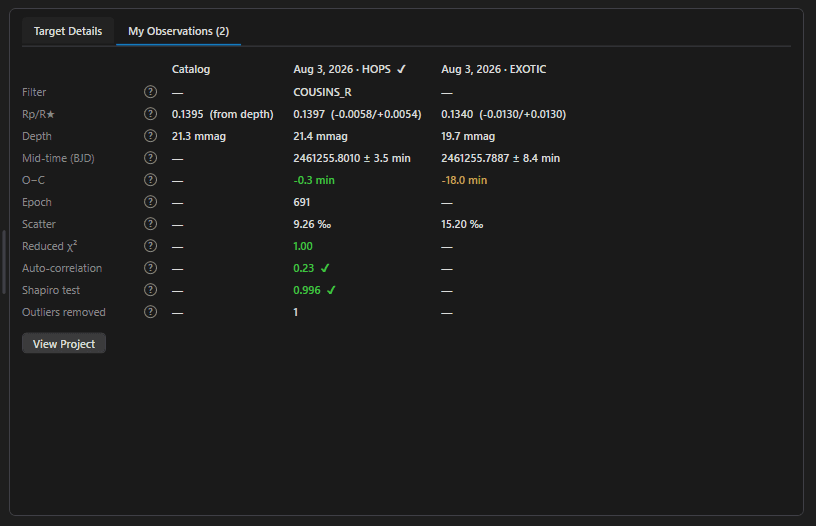Click the Outliers removed row label
The width and height of the screenshot is (816, 526).
[x=63, y=312]
